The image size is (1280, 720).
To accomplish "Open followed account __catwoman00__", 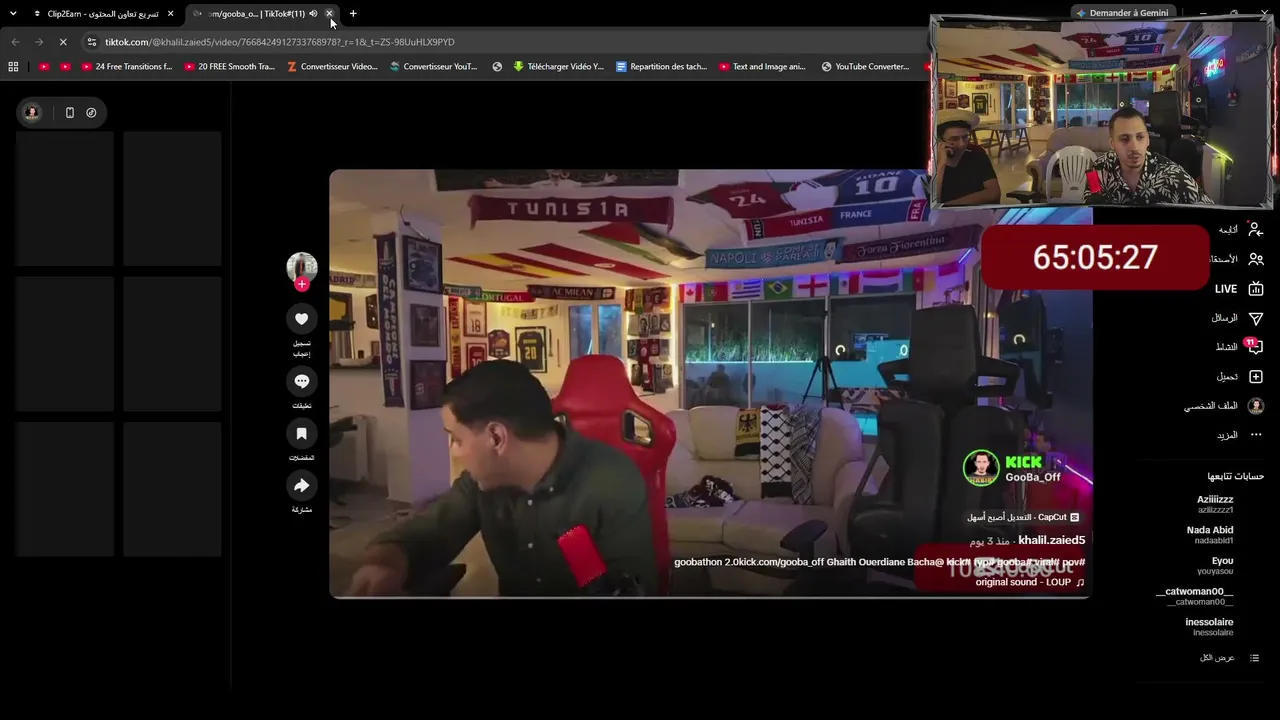I will [1195, 596].
